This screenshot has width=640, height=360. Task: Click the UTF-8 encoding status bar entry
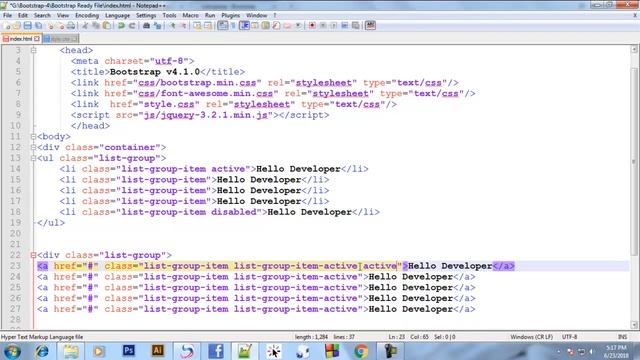click(569, 337)
